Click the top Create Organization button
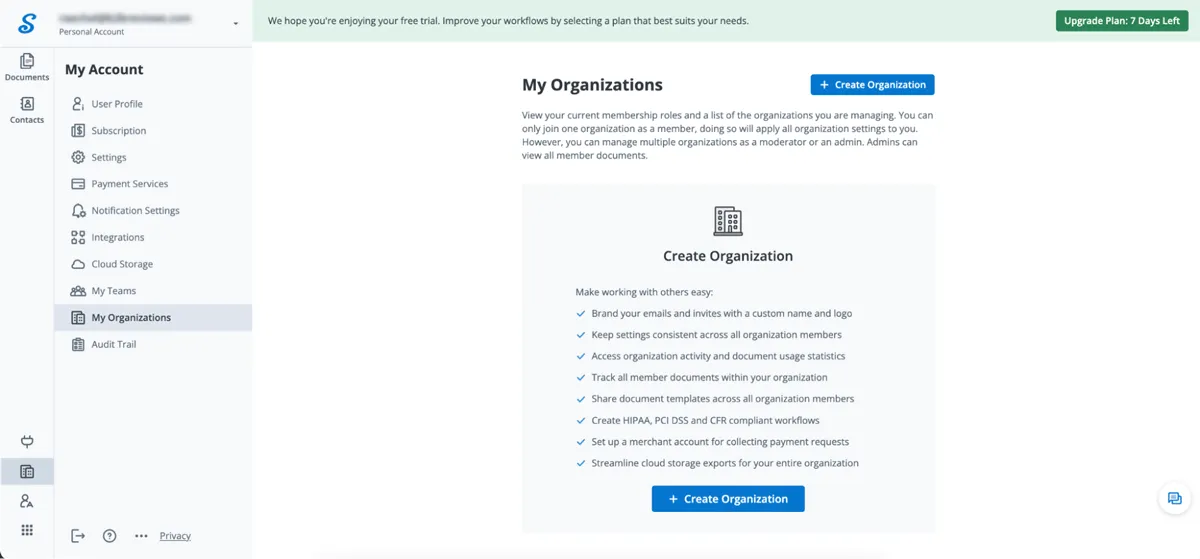This screenshot has height=559, width=1200. (872, 85)
